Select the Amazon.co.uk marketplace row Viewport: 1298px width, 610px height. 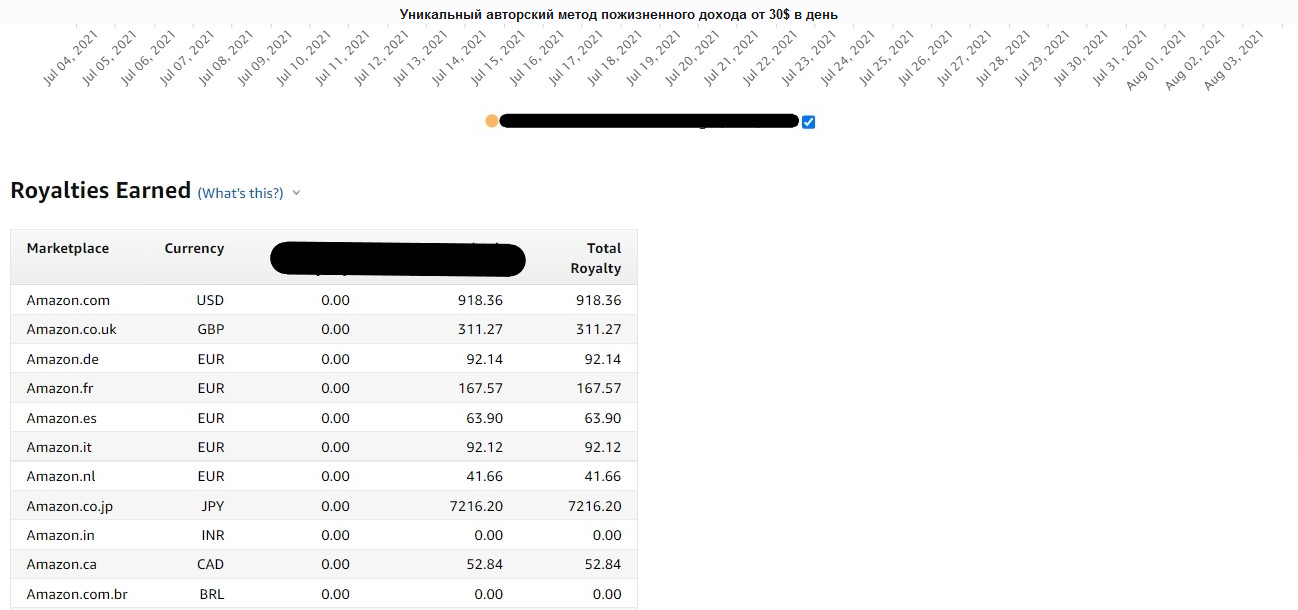click(72, 329)
